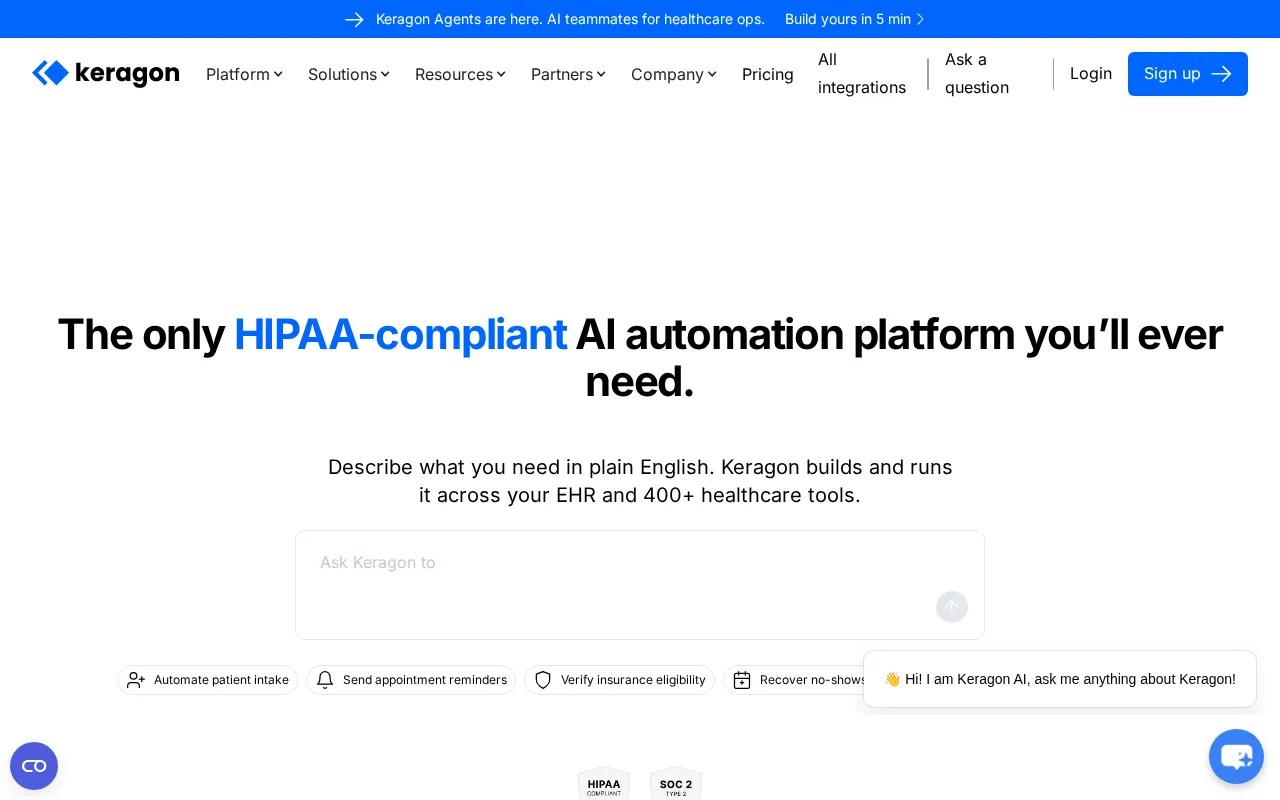
Task: Click the Login link
Action: point(1091,73)
